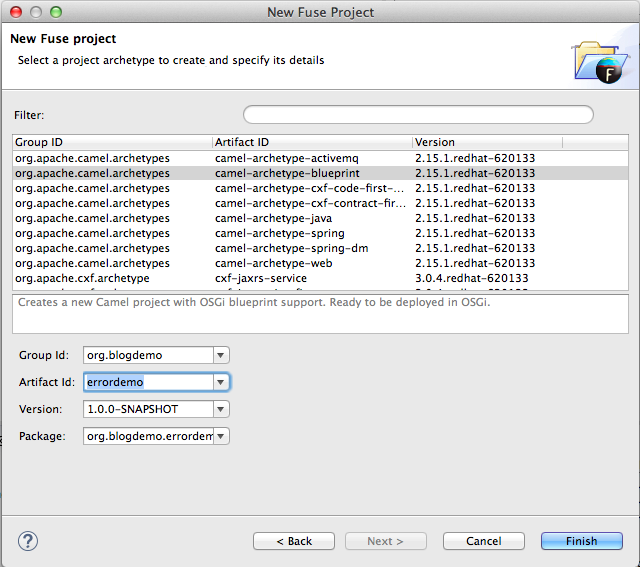Open the Artifact Id dropdown arrow
640x567 pixels.
coord(221,382)
